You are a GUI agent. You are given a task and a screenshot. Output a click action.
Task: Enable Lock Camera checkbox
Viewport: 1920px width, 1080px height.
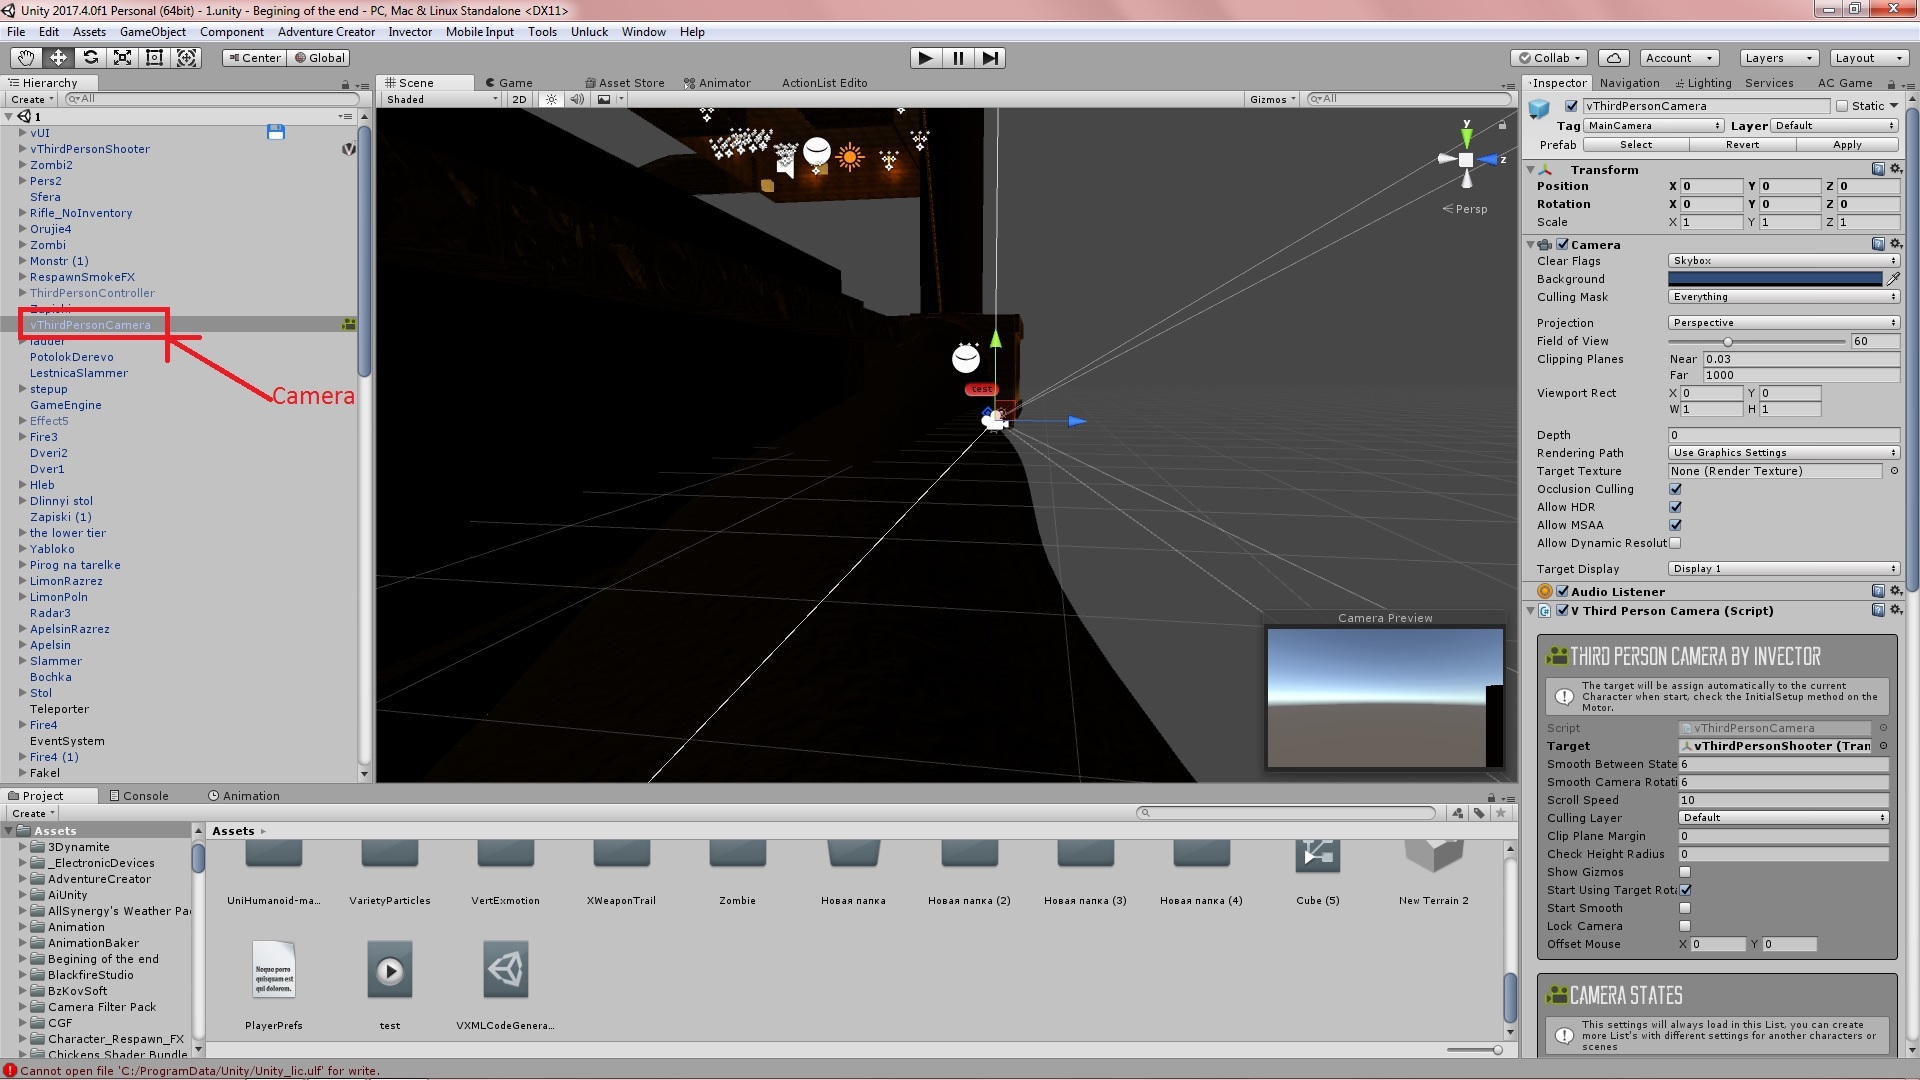click(1685, 926)
